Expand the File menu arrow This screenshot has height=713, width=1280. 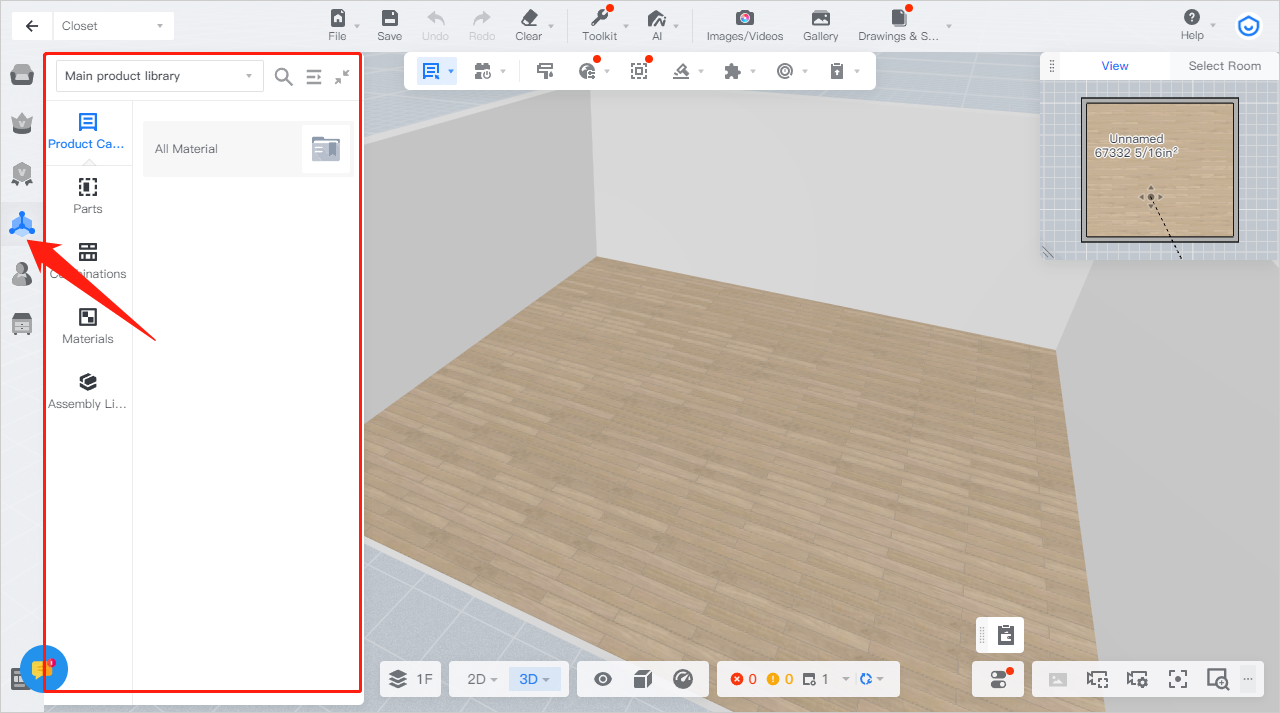(358, 26)
